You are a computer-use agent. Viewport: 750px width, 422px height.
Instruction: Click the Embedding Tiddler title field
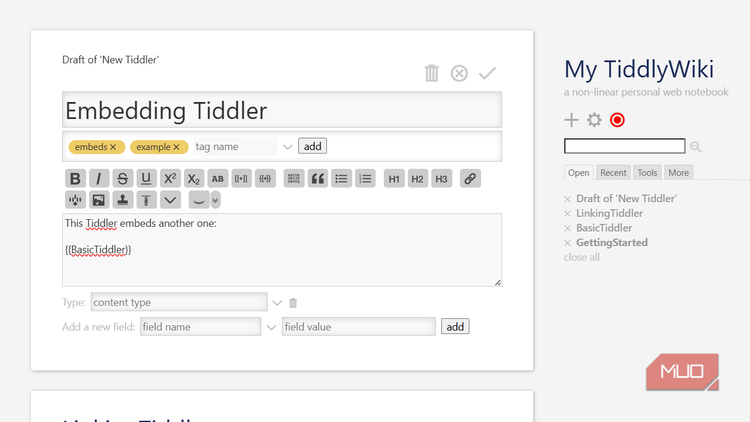[282, 110]
